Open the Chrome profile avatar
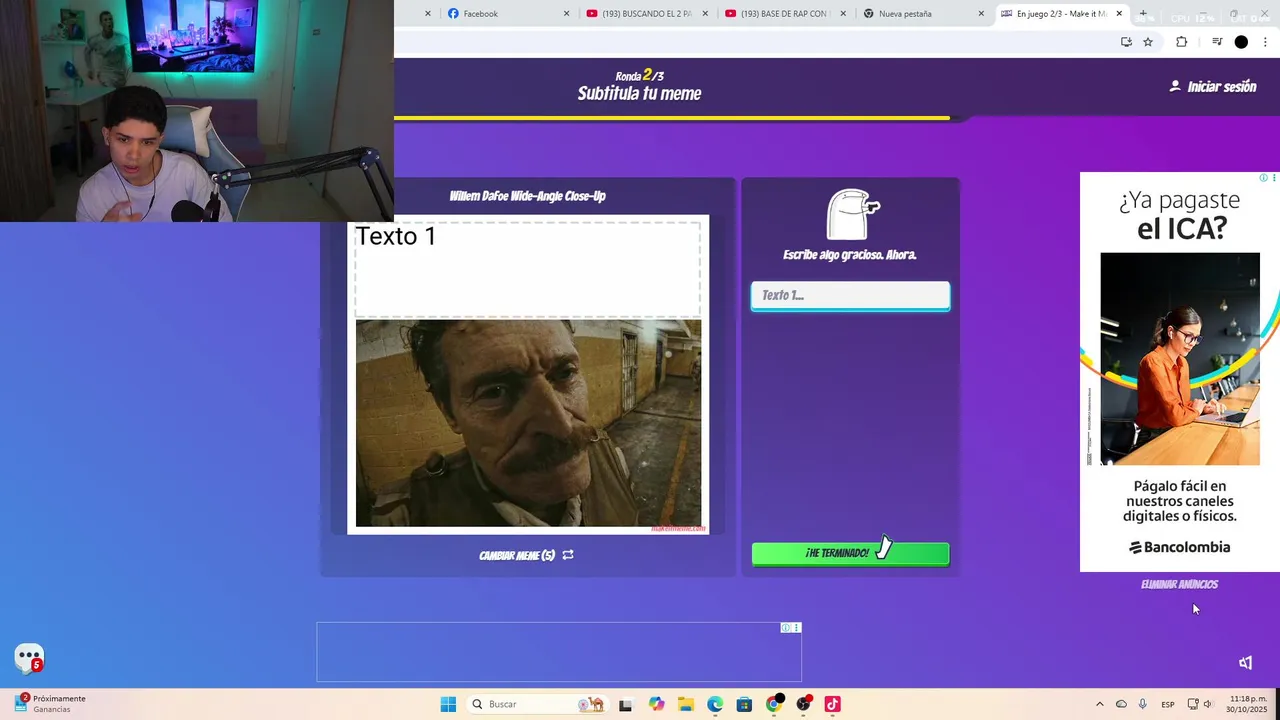Screen dimensions: 1280x720 1241,42
